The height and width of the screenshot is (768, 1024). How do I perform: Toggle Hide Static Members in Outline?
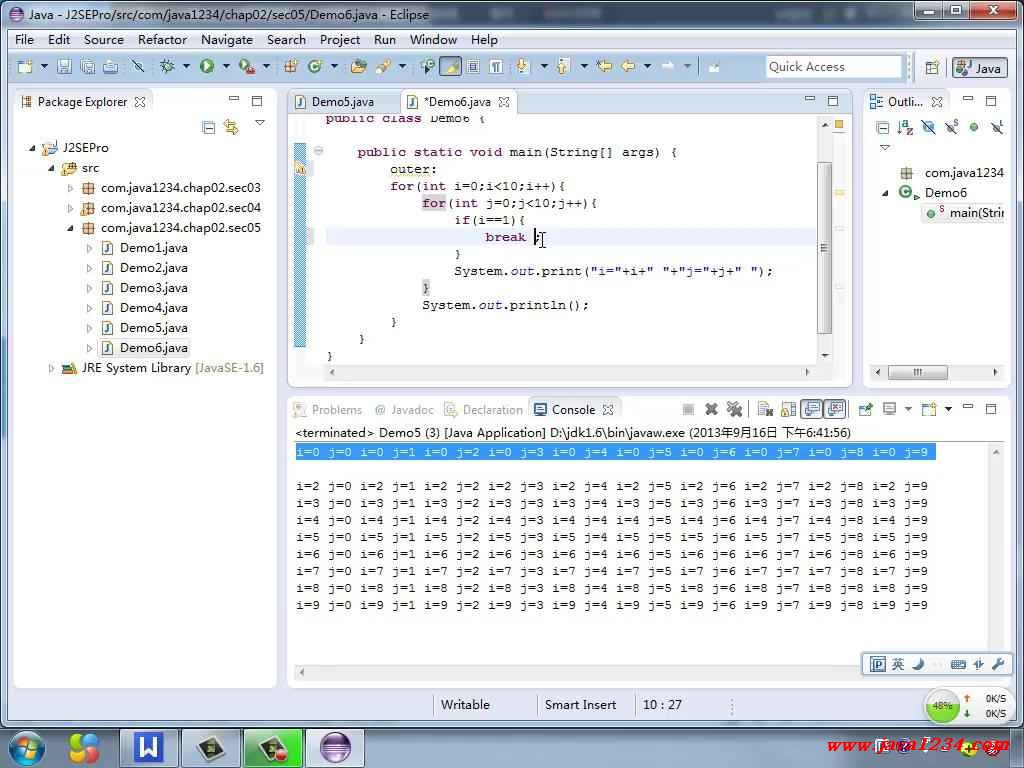click(951, 127)
